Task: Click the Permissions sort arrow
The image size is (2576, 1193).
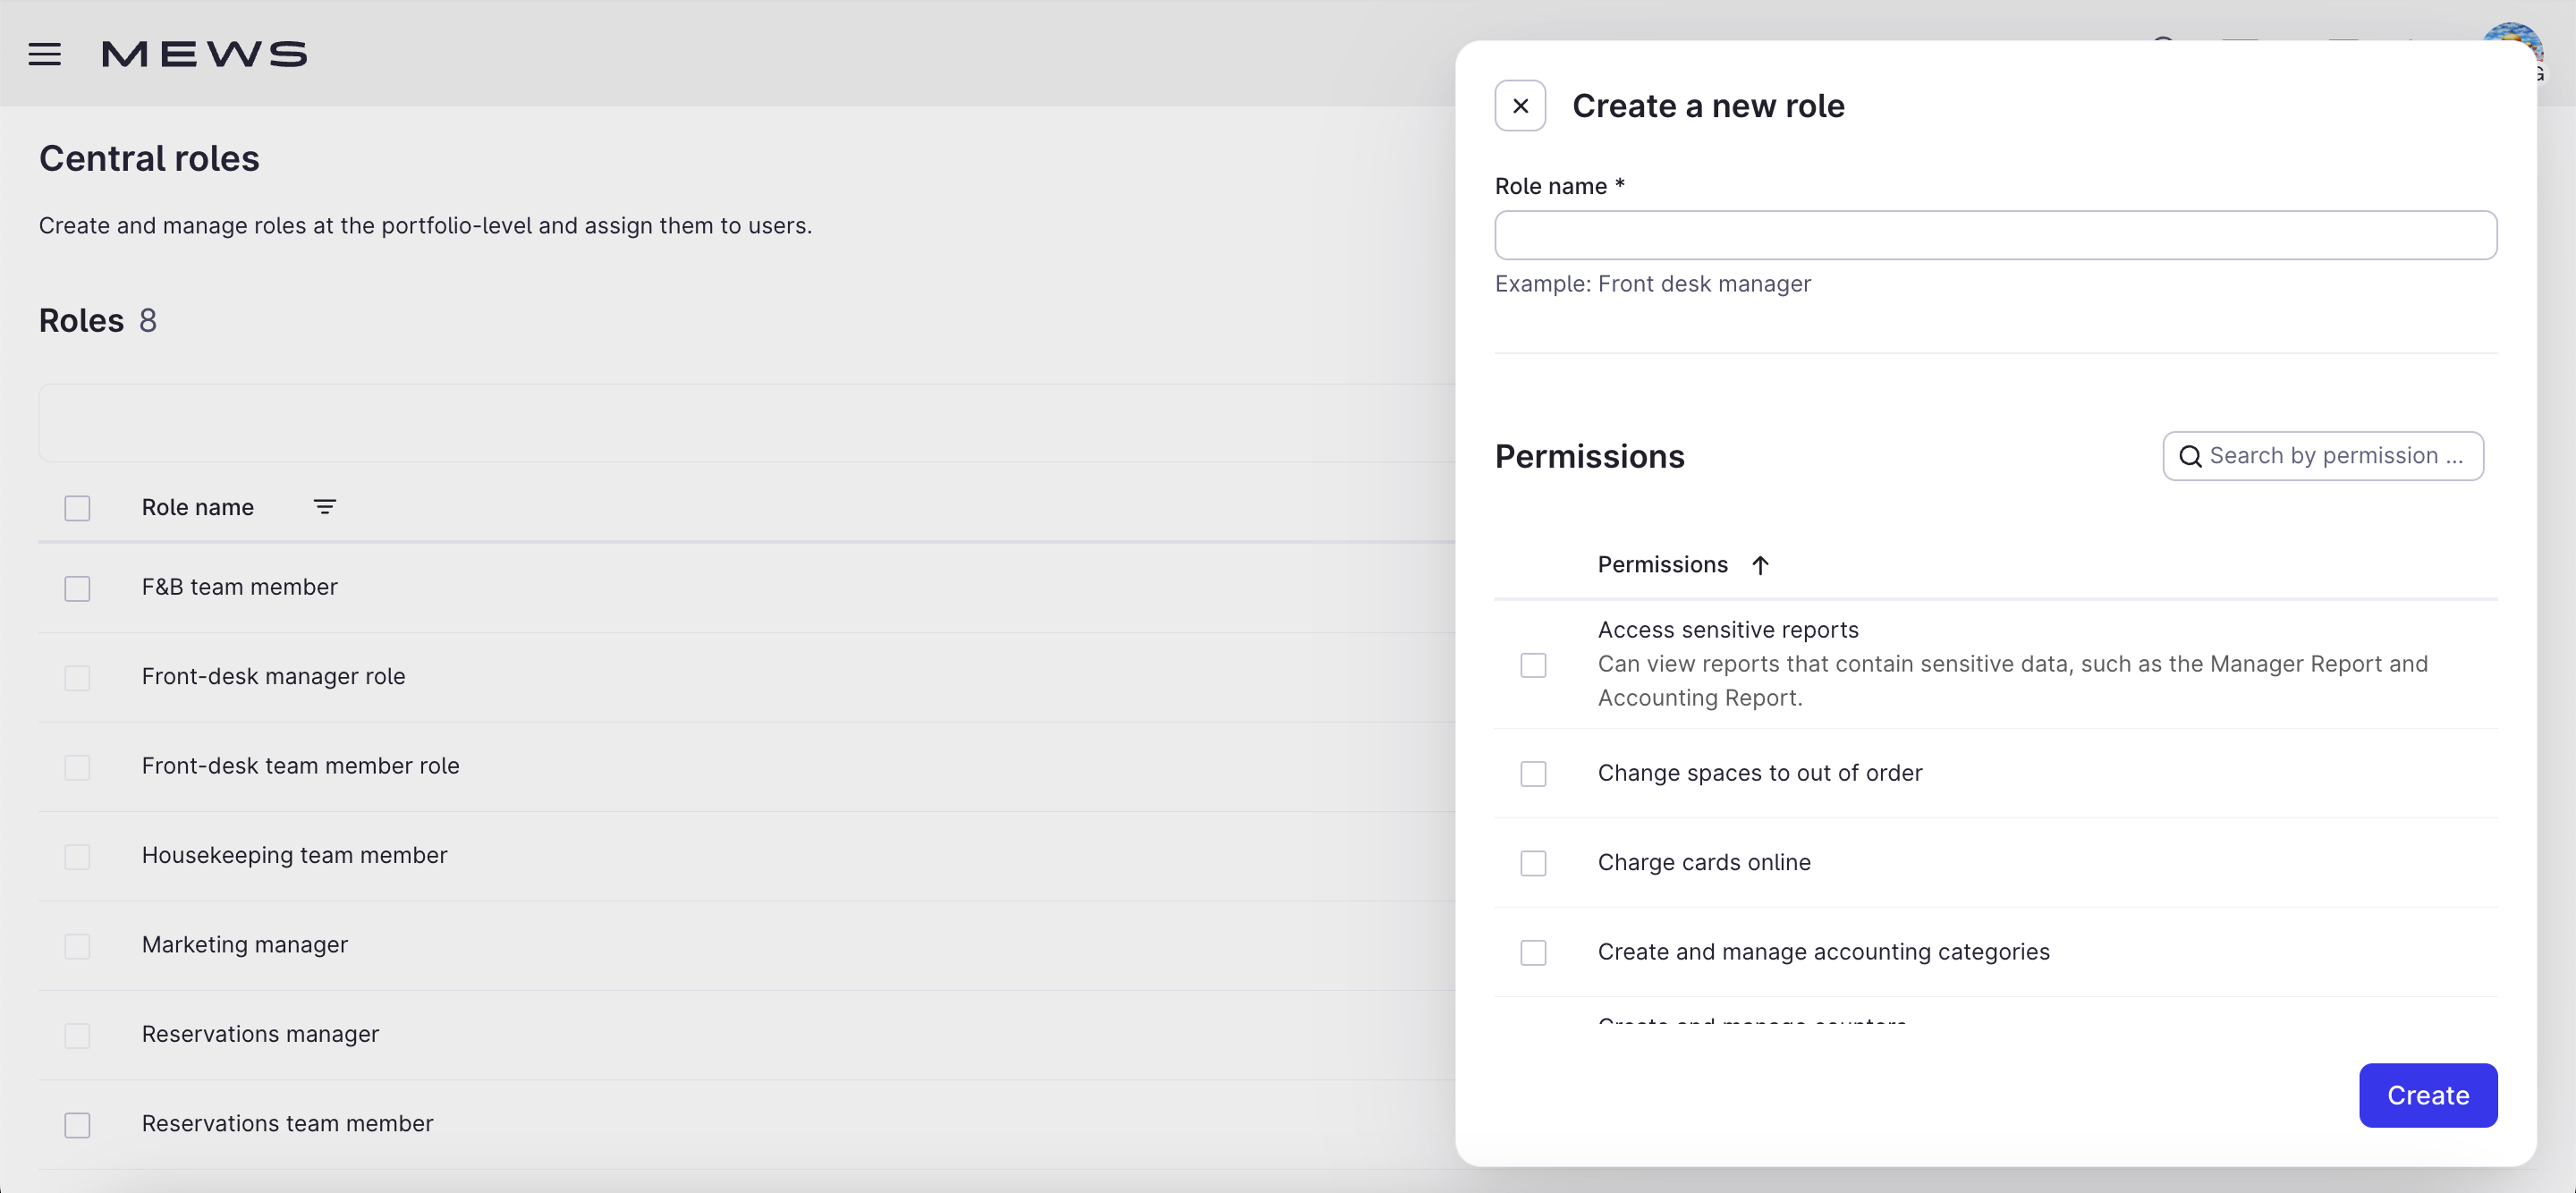Action: 1760,565
